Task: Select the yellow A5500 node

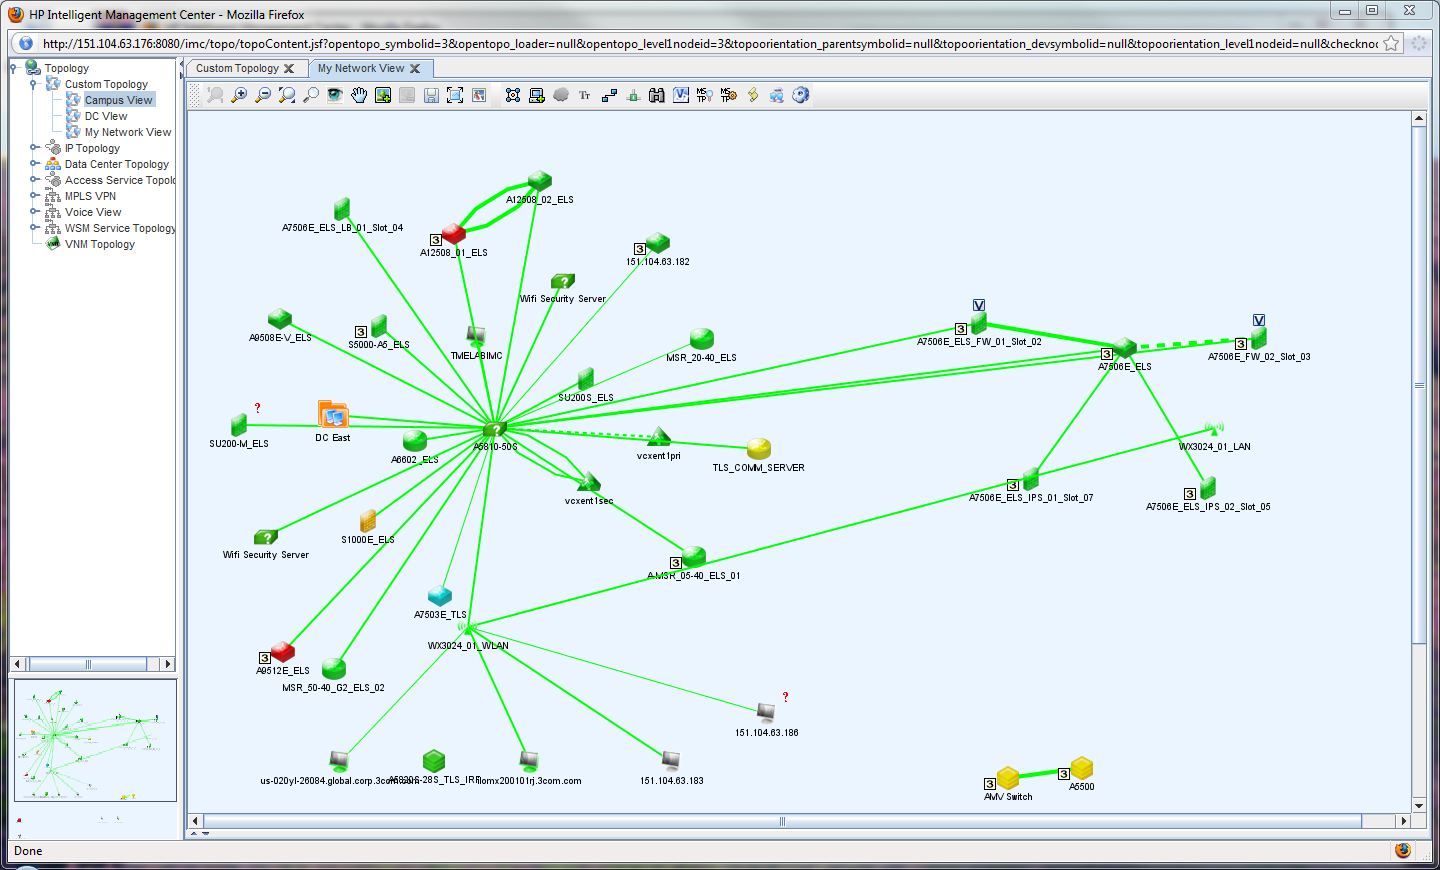Action: point(1082,768)
